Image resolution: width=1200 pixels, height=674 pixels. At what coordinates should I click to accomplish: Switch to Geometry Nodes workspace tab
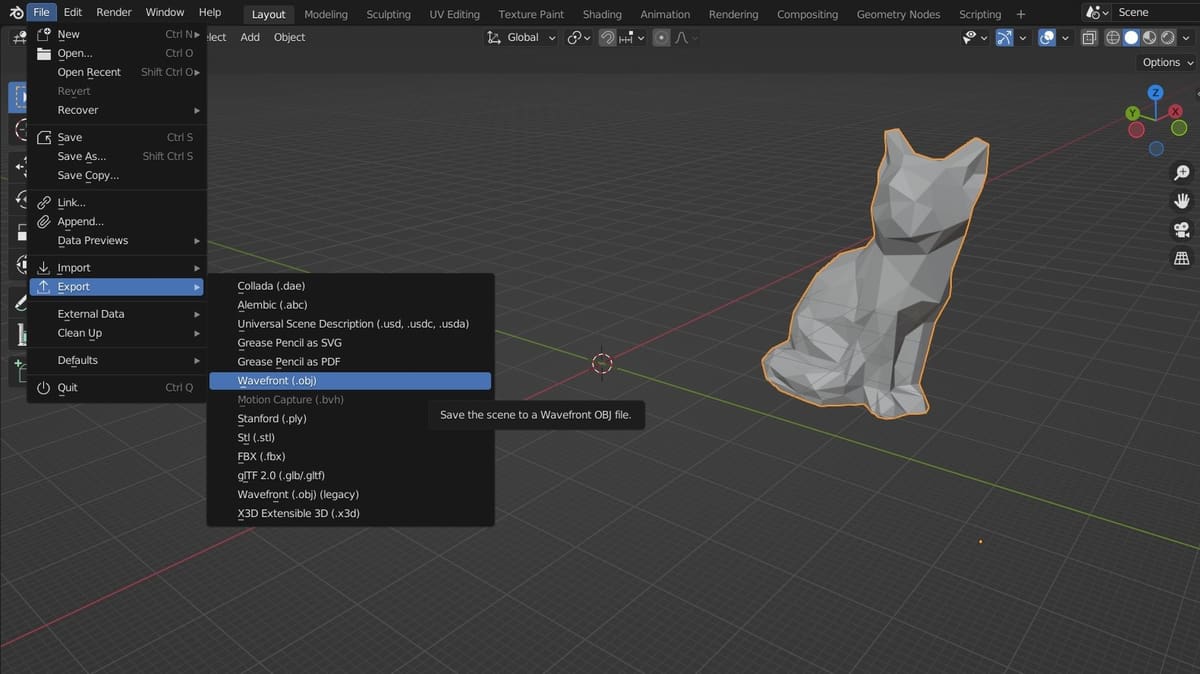(x=898, y=14)
